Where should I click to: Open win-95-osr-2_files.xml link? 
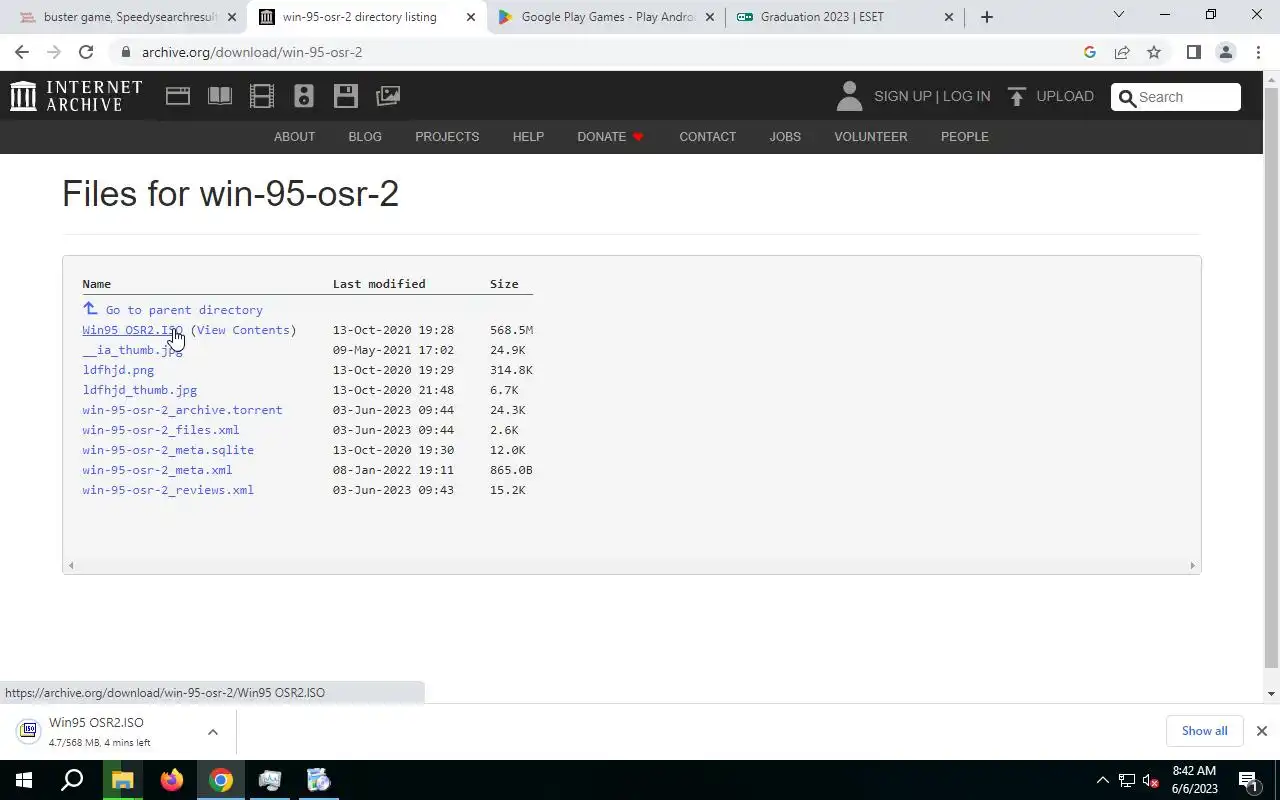(160, 430)
